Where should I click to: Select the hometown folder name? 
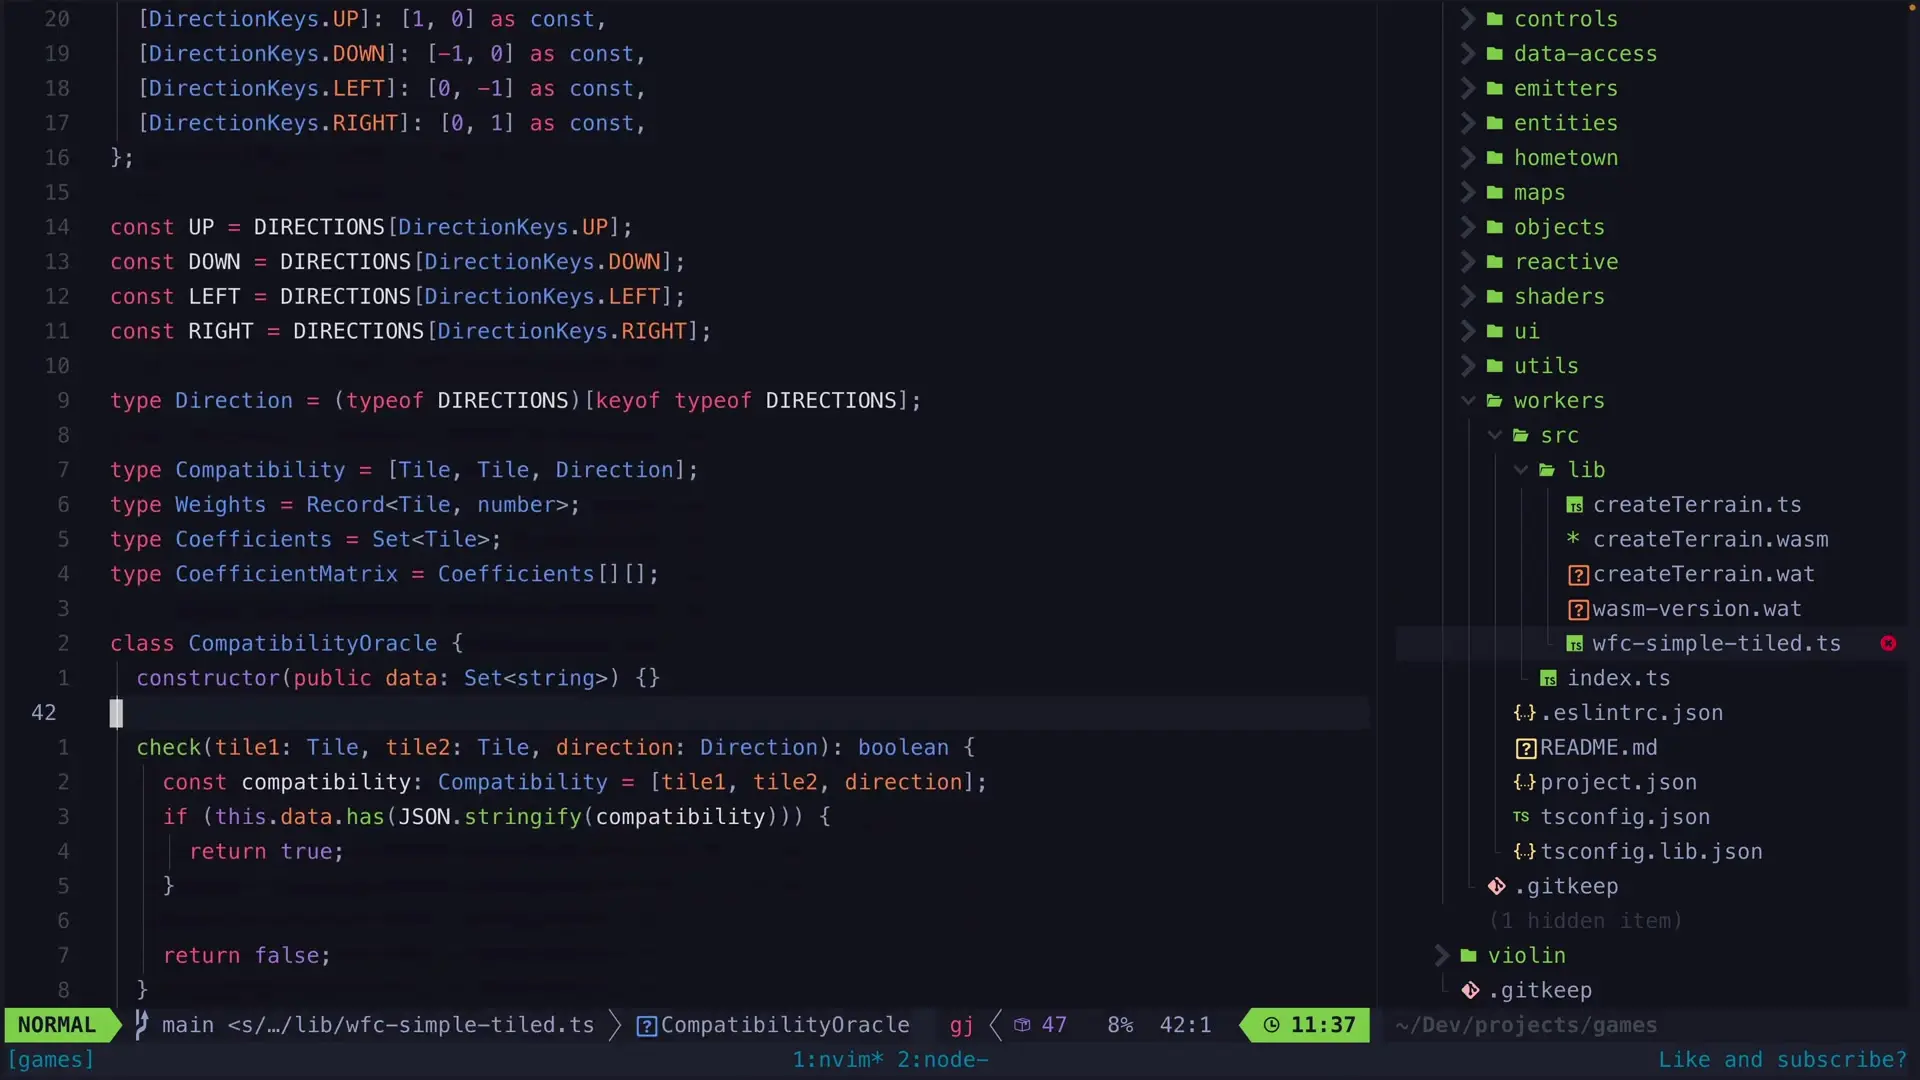[1565, 158]
